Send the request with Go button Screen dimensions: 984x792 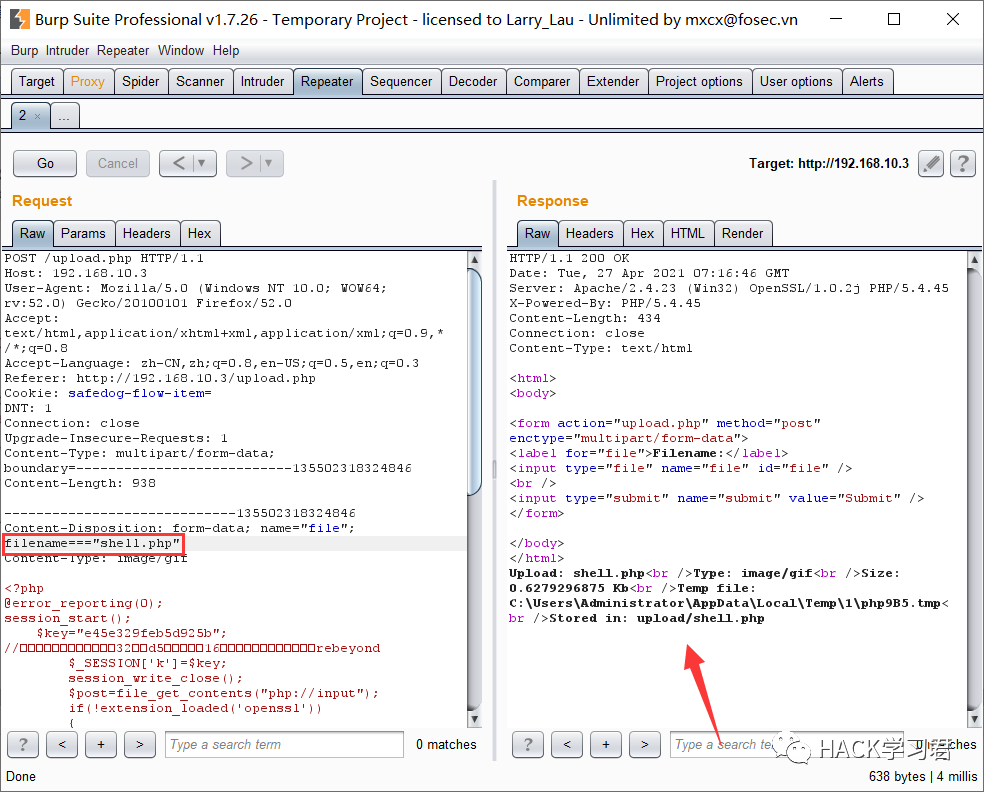click(45, 164)
